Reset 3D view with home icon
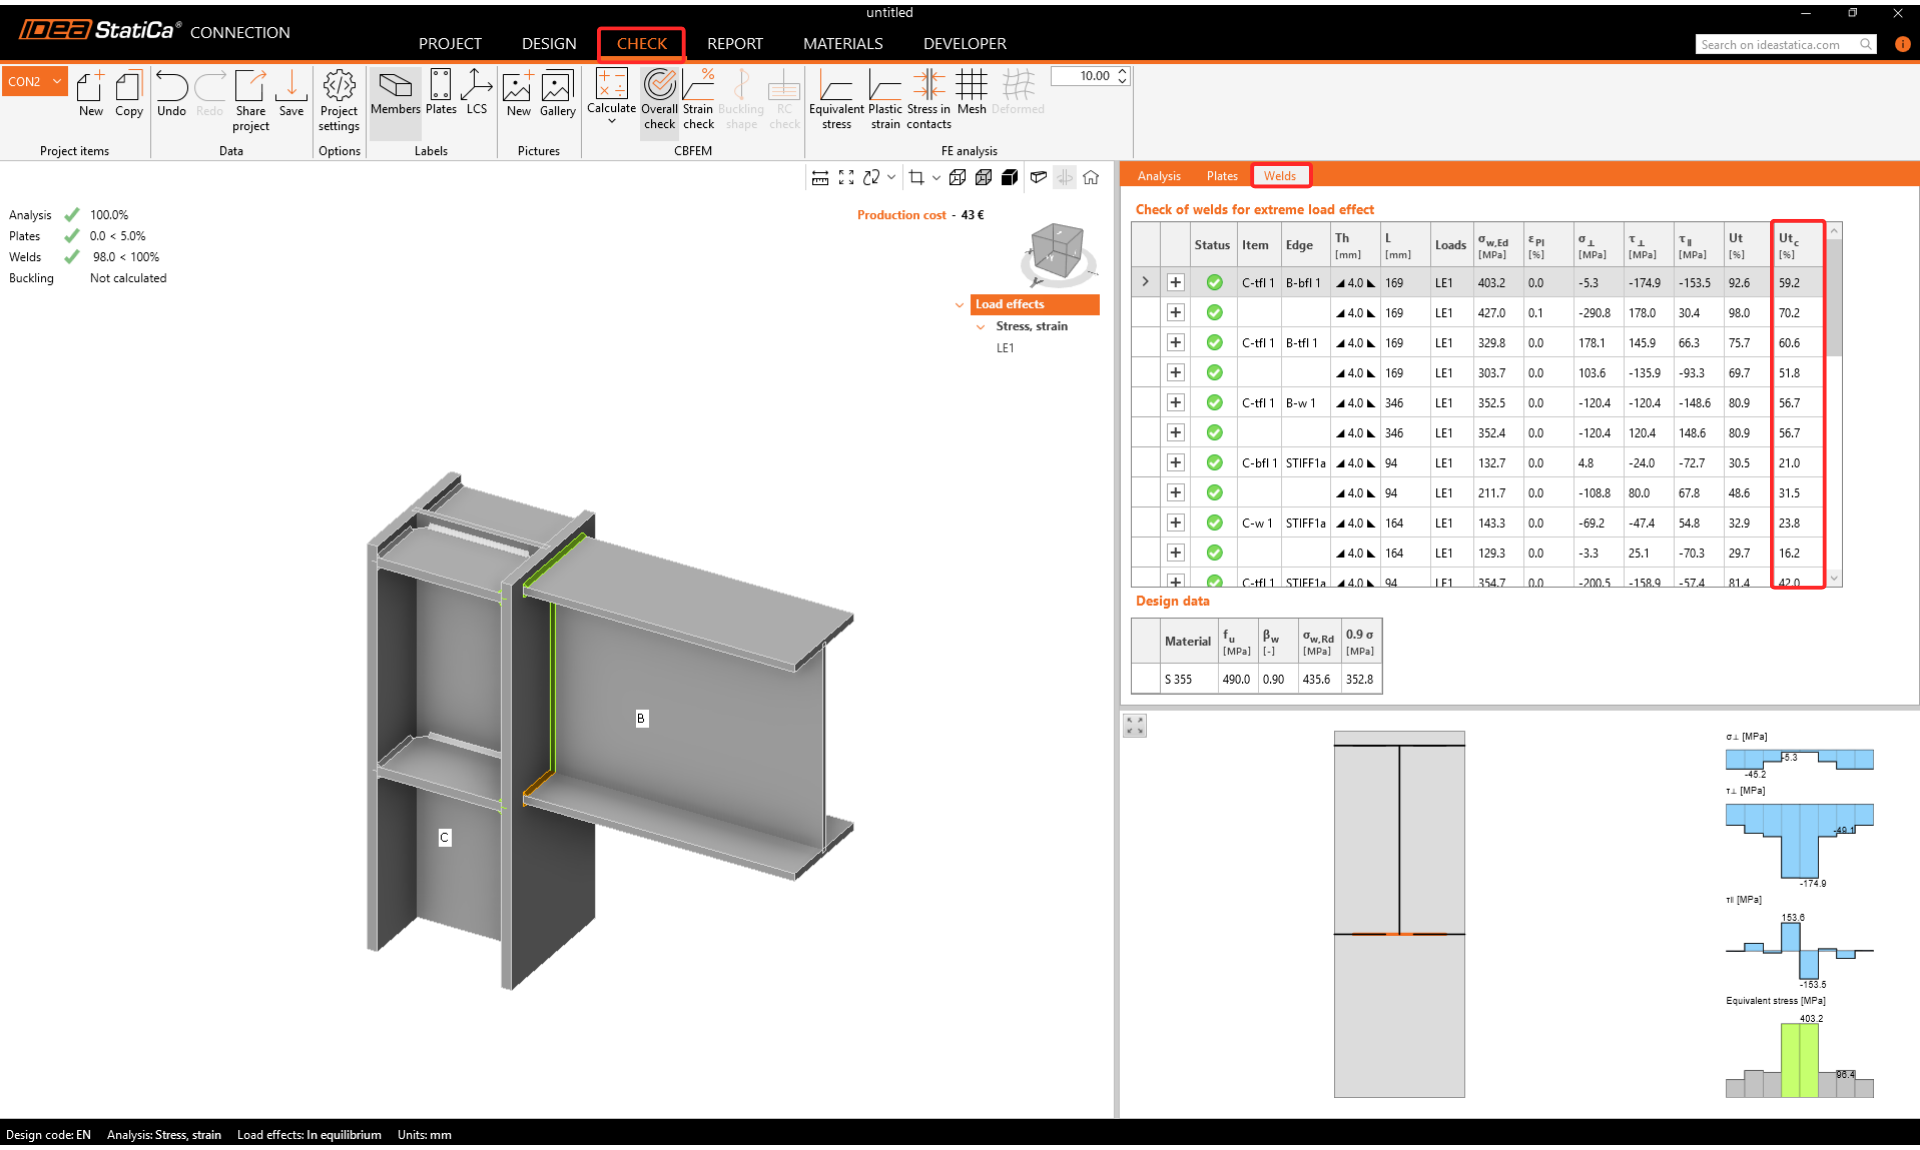The width and height of the screenshot is (1920, 1150). (1091, 177)
